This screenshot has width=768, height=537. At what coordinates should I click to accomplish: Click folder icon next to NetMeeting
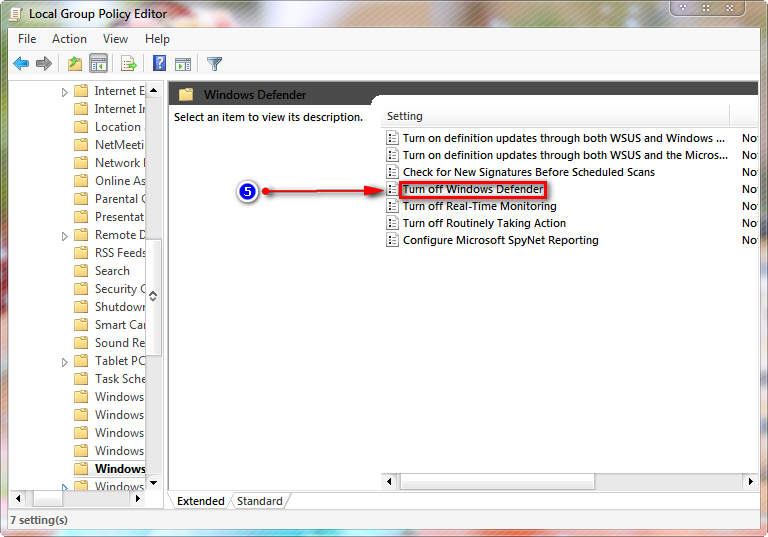pos(81,145)
